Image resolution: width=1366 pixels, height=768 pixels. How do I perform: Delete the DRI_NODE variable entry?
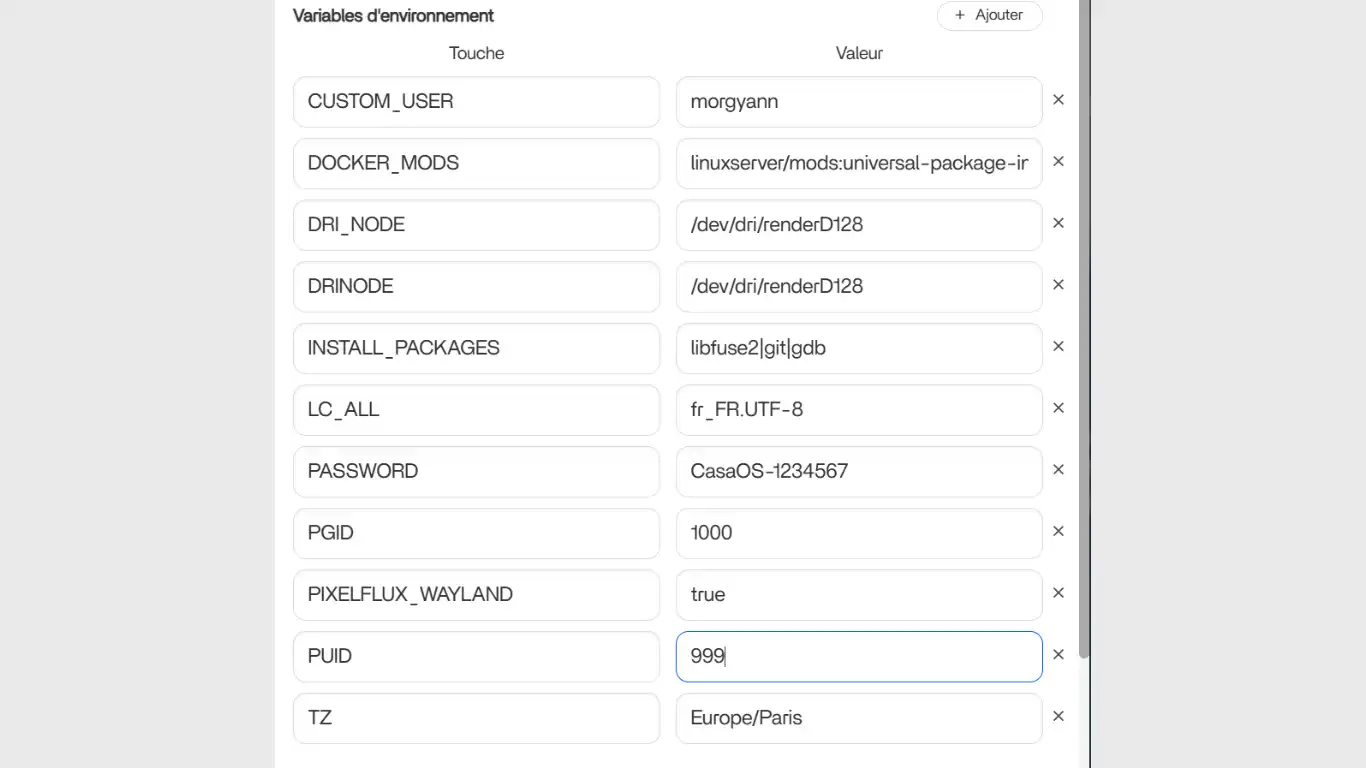[1058, 223]
